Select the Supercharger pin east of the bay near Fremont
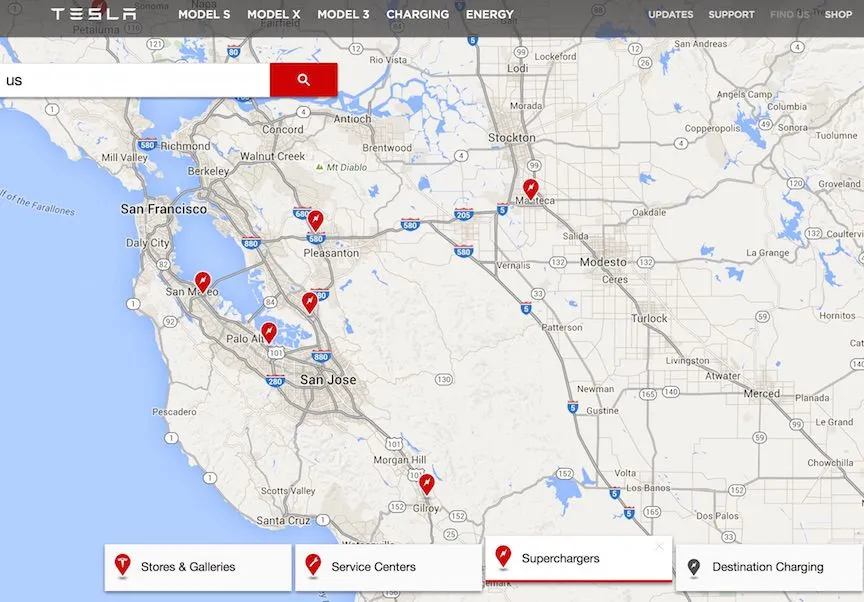 (x=310, y=301)
